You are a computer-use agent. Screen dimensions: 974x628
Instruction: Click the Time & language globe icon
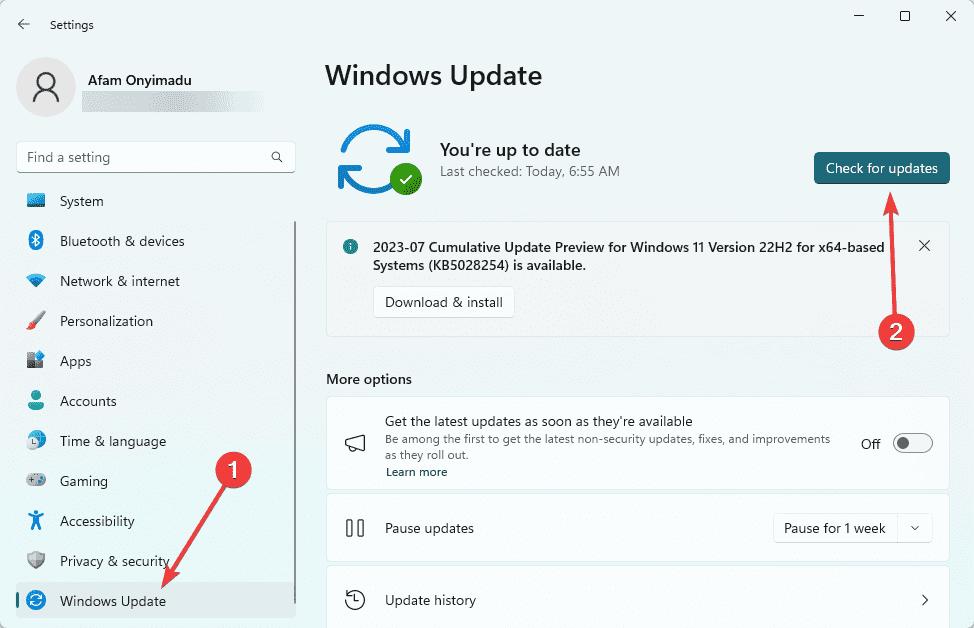(x=36, y=440)
